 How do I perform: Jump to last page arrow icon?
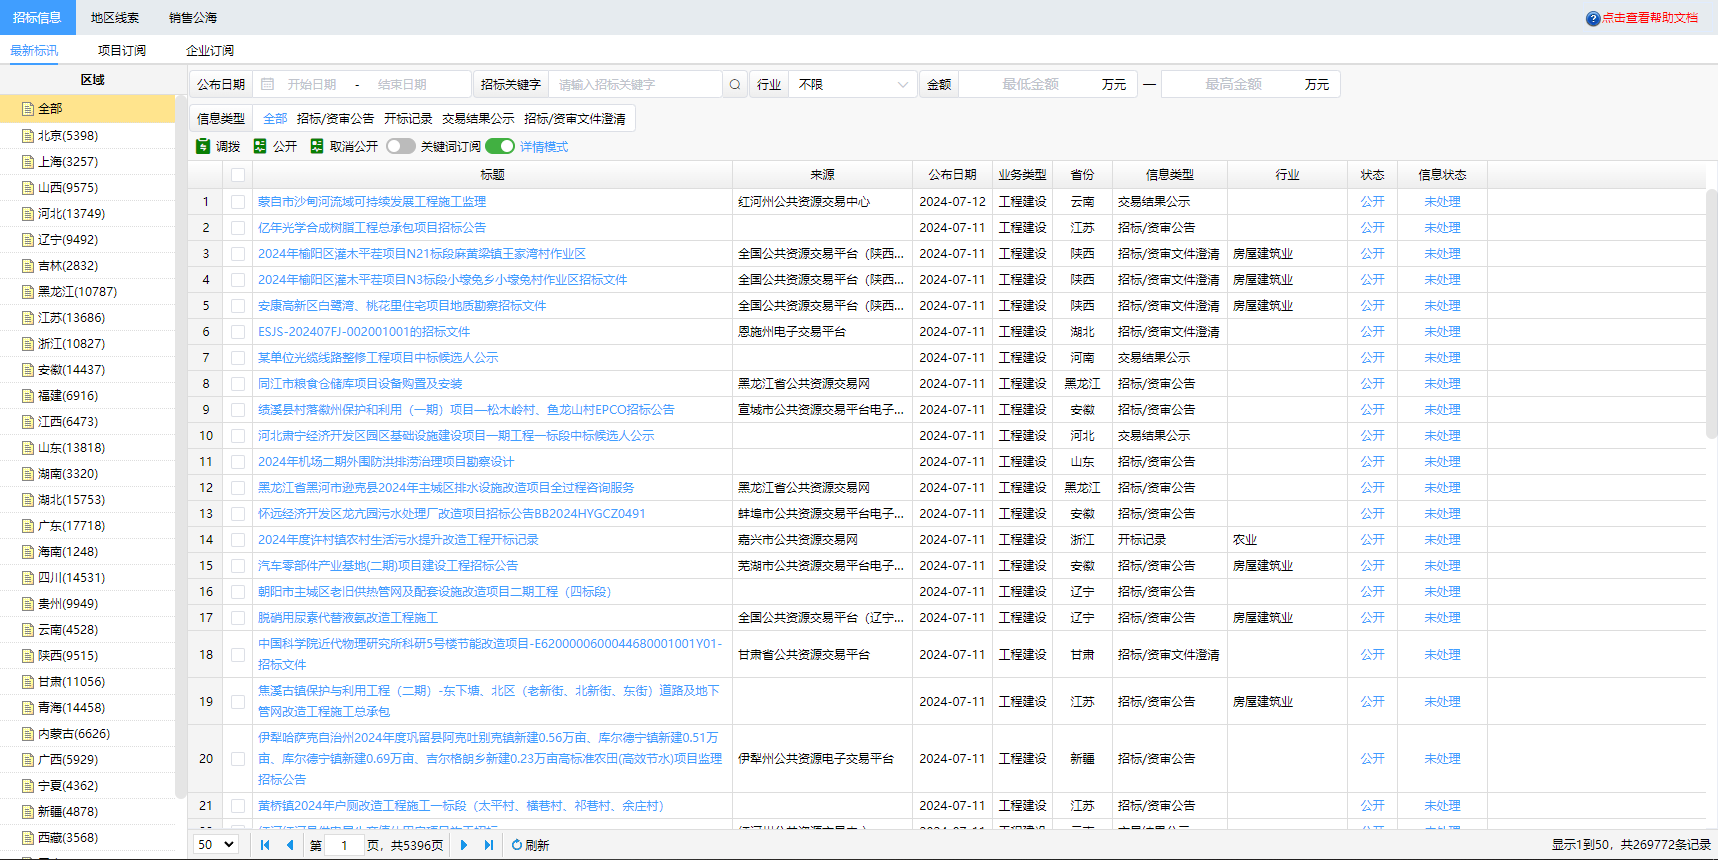tap(489, 845)
